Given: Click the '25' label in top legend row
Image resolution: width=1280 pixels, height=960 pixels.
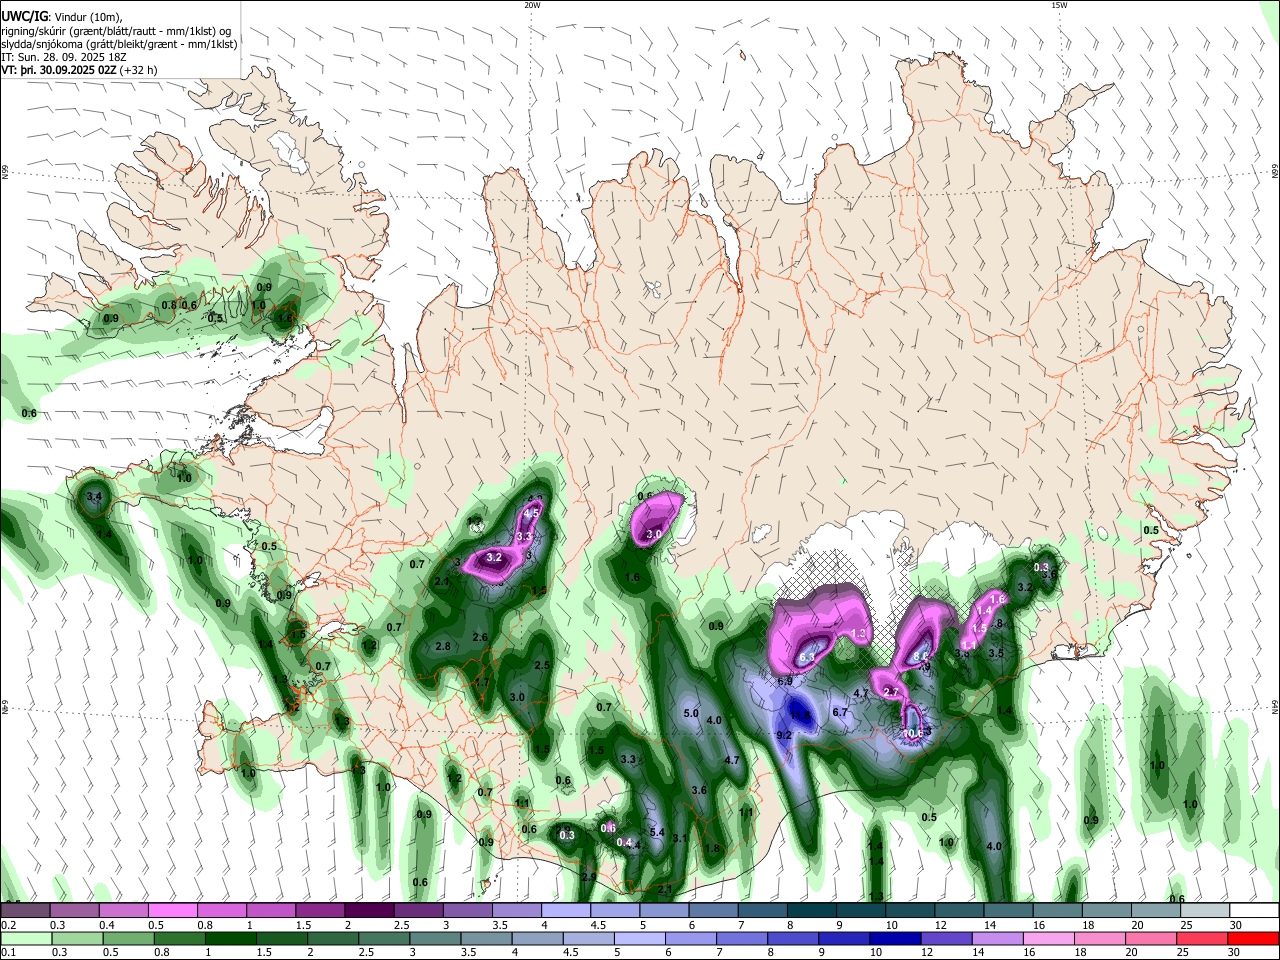Looking at the screenshot, I should click(x=1187, y=924).
